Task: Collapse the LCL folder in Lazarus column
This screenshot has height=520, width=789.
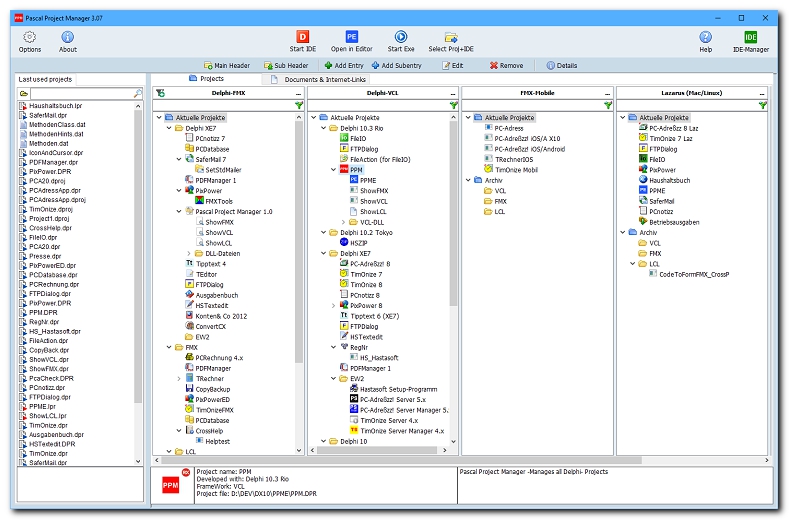Action: click(x=633, y=264)
